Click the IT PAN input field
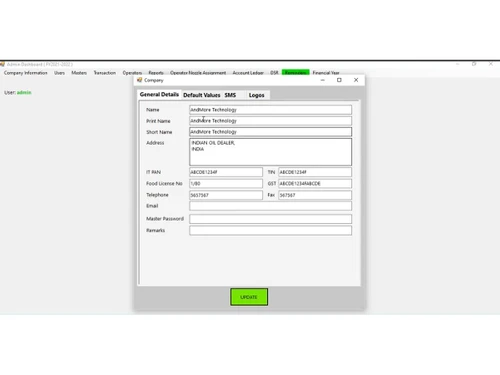Viewport: 500px width, 375px height. (x=226, y=172)
